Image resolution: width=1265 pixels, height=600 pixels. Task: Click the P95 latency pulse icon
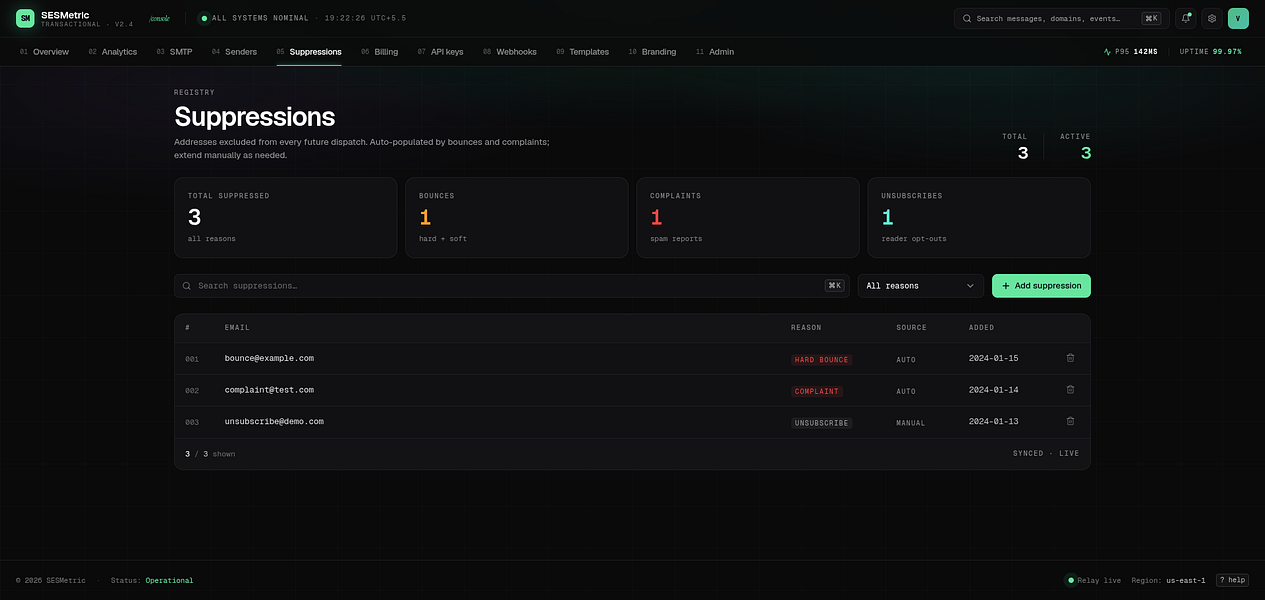pyautogui.click(x=1107, y=52)
